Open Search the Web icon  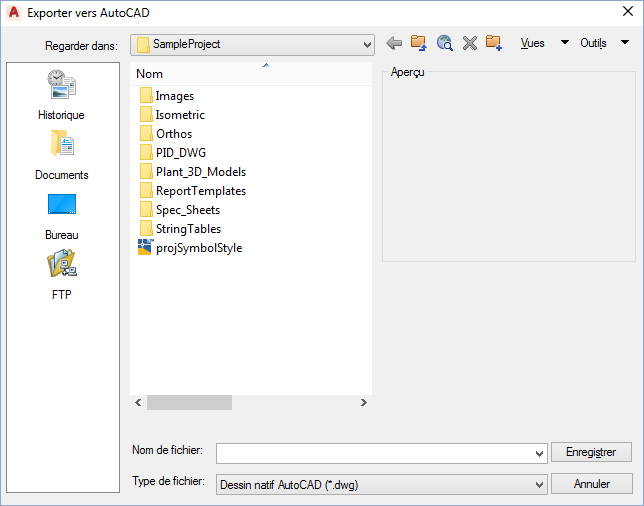tap(444, 43)
